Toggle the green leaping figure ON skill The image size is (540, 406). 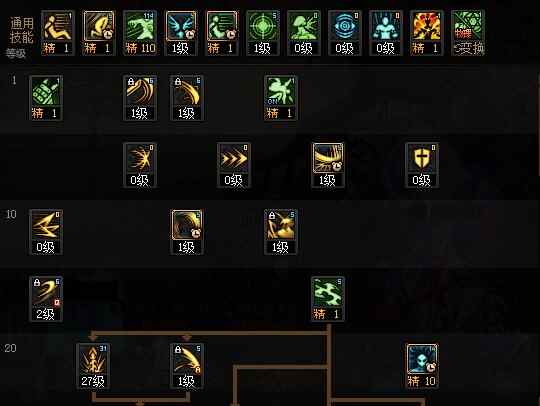point(281,98)
